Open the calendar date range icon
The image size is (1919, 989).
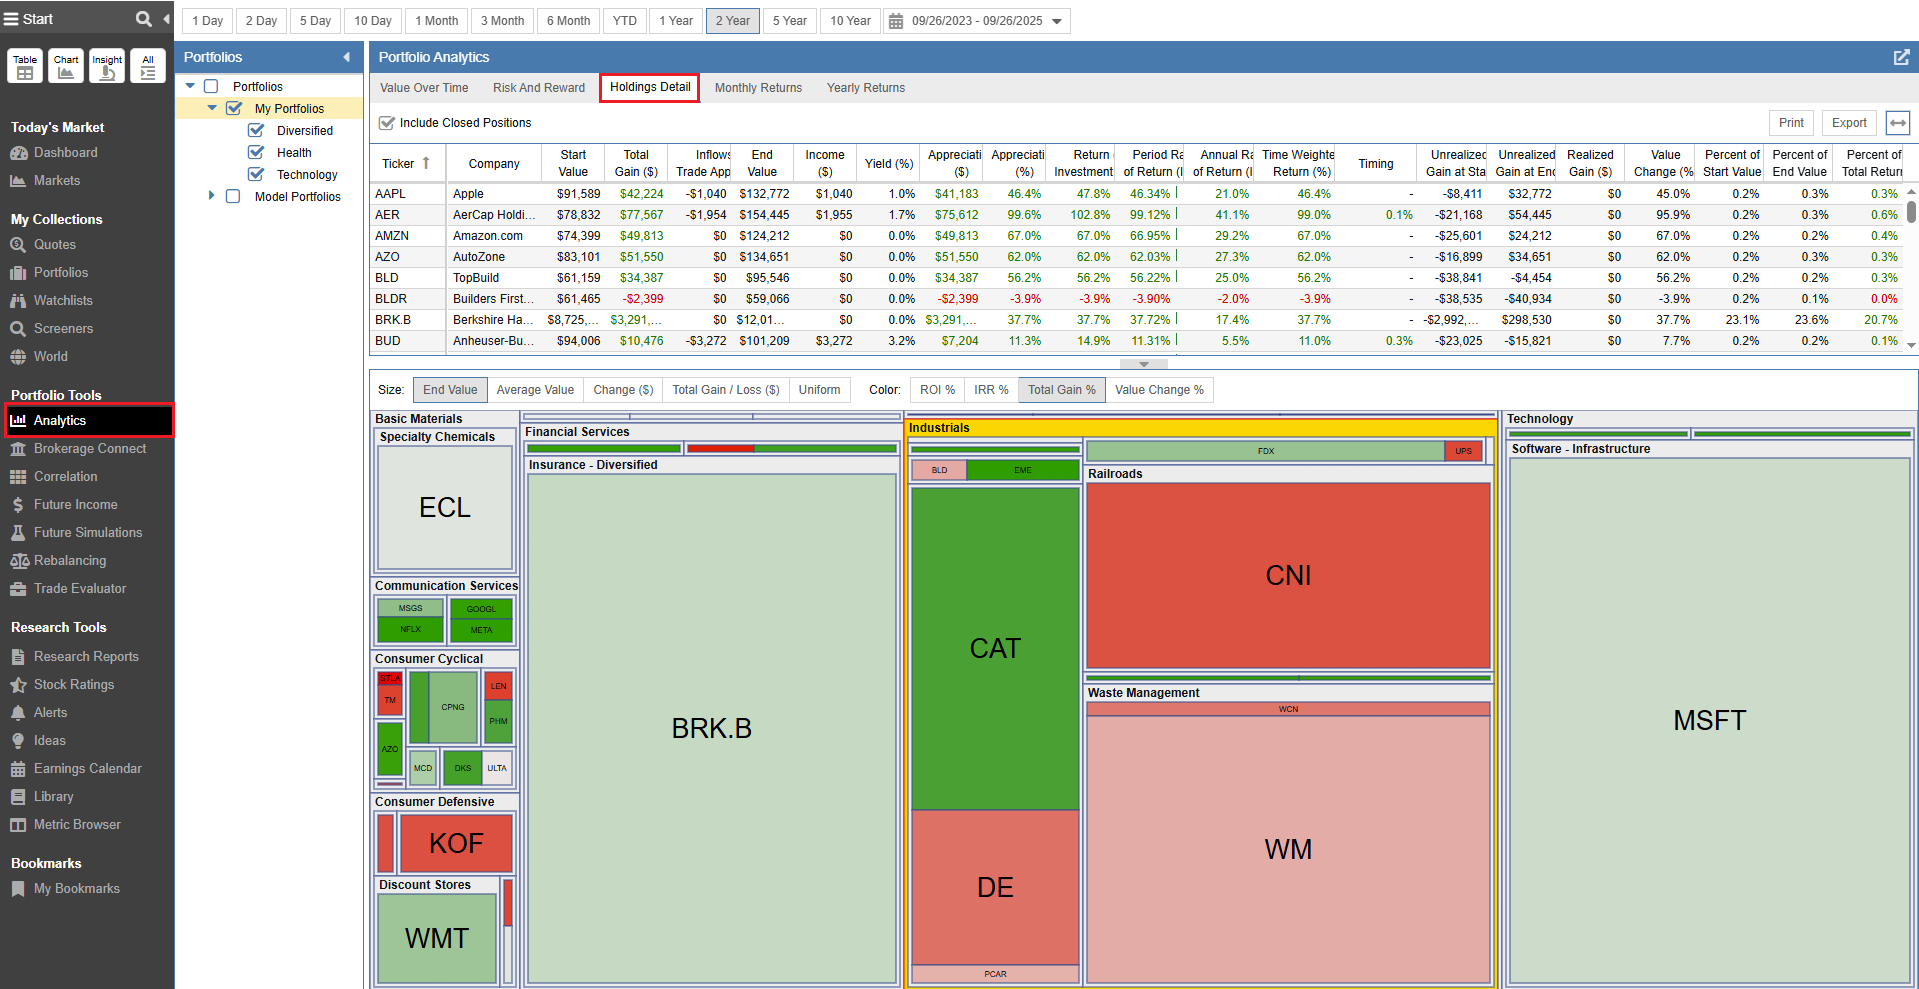coord(896,21)
